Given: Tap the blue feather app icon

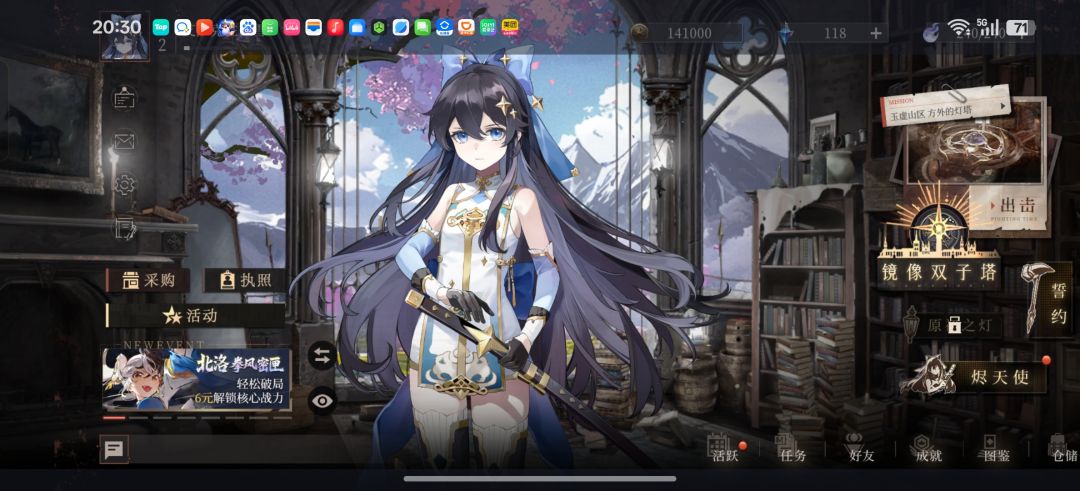Looking at the screenshot, I should click(x=401, y=27).
